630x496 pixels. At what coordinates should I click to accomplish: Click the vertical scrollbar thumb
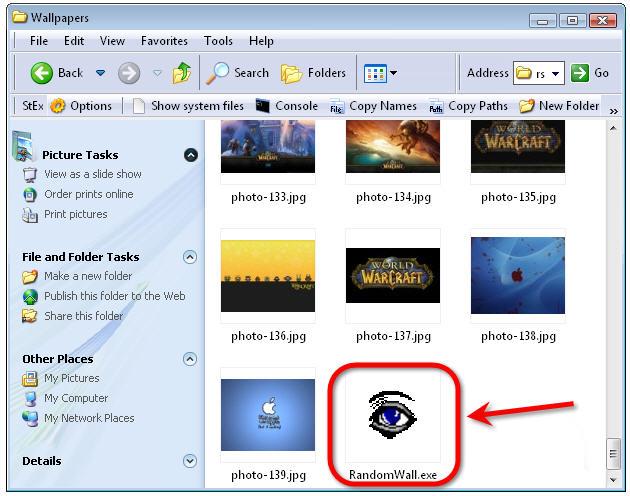[x=613, y=454]
